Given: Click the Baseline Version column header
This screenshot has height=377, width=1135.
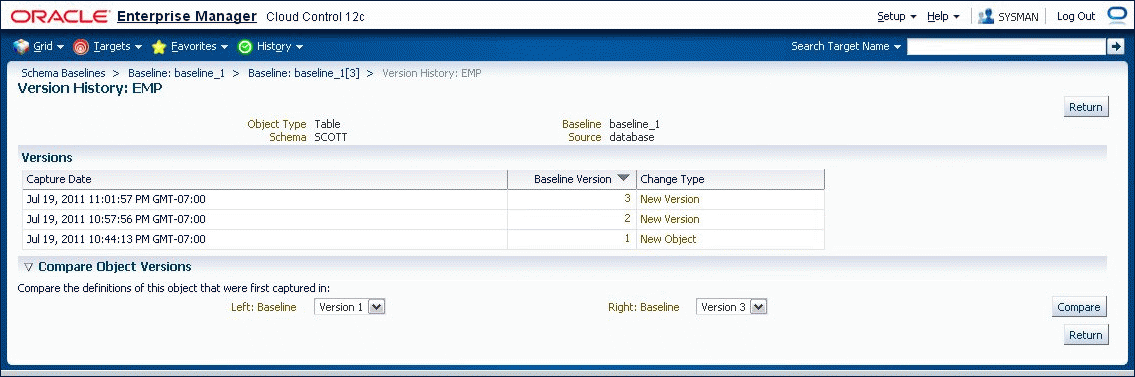Looking at the screenshot, I should [572, 179].
